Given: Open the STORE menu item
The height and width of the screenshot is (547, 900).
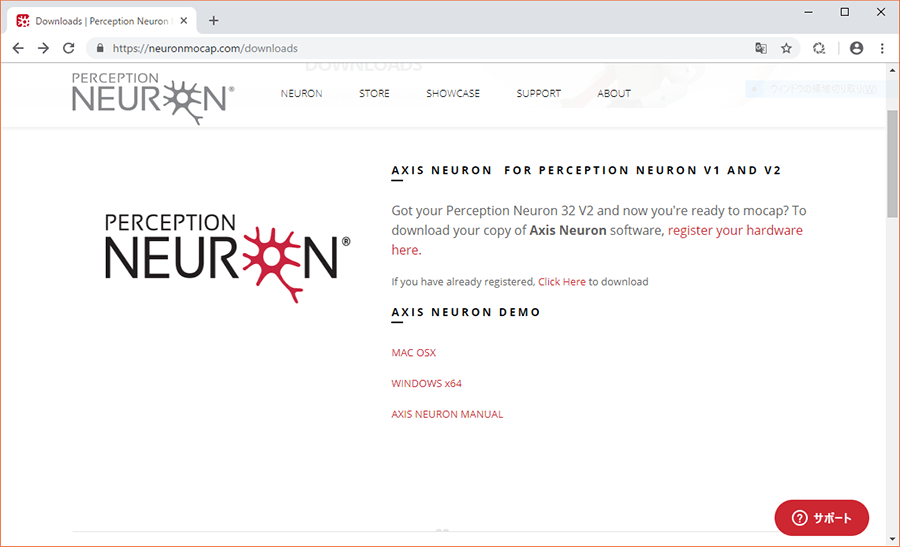Looking at the screenshot, I should coord(374,94).
